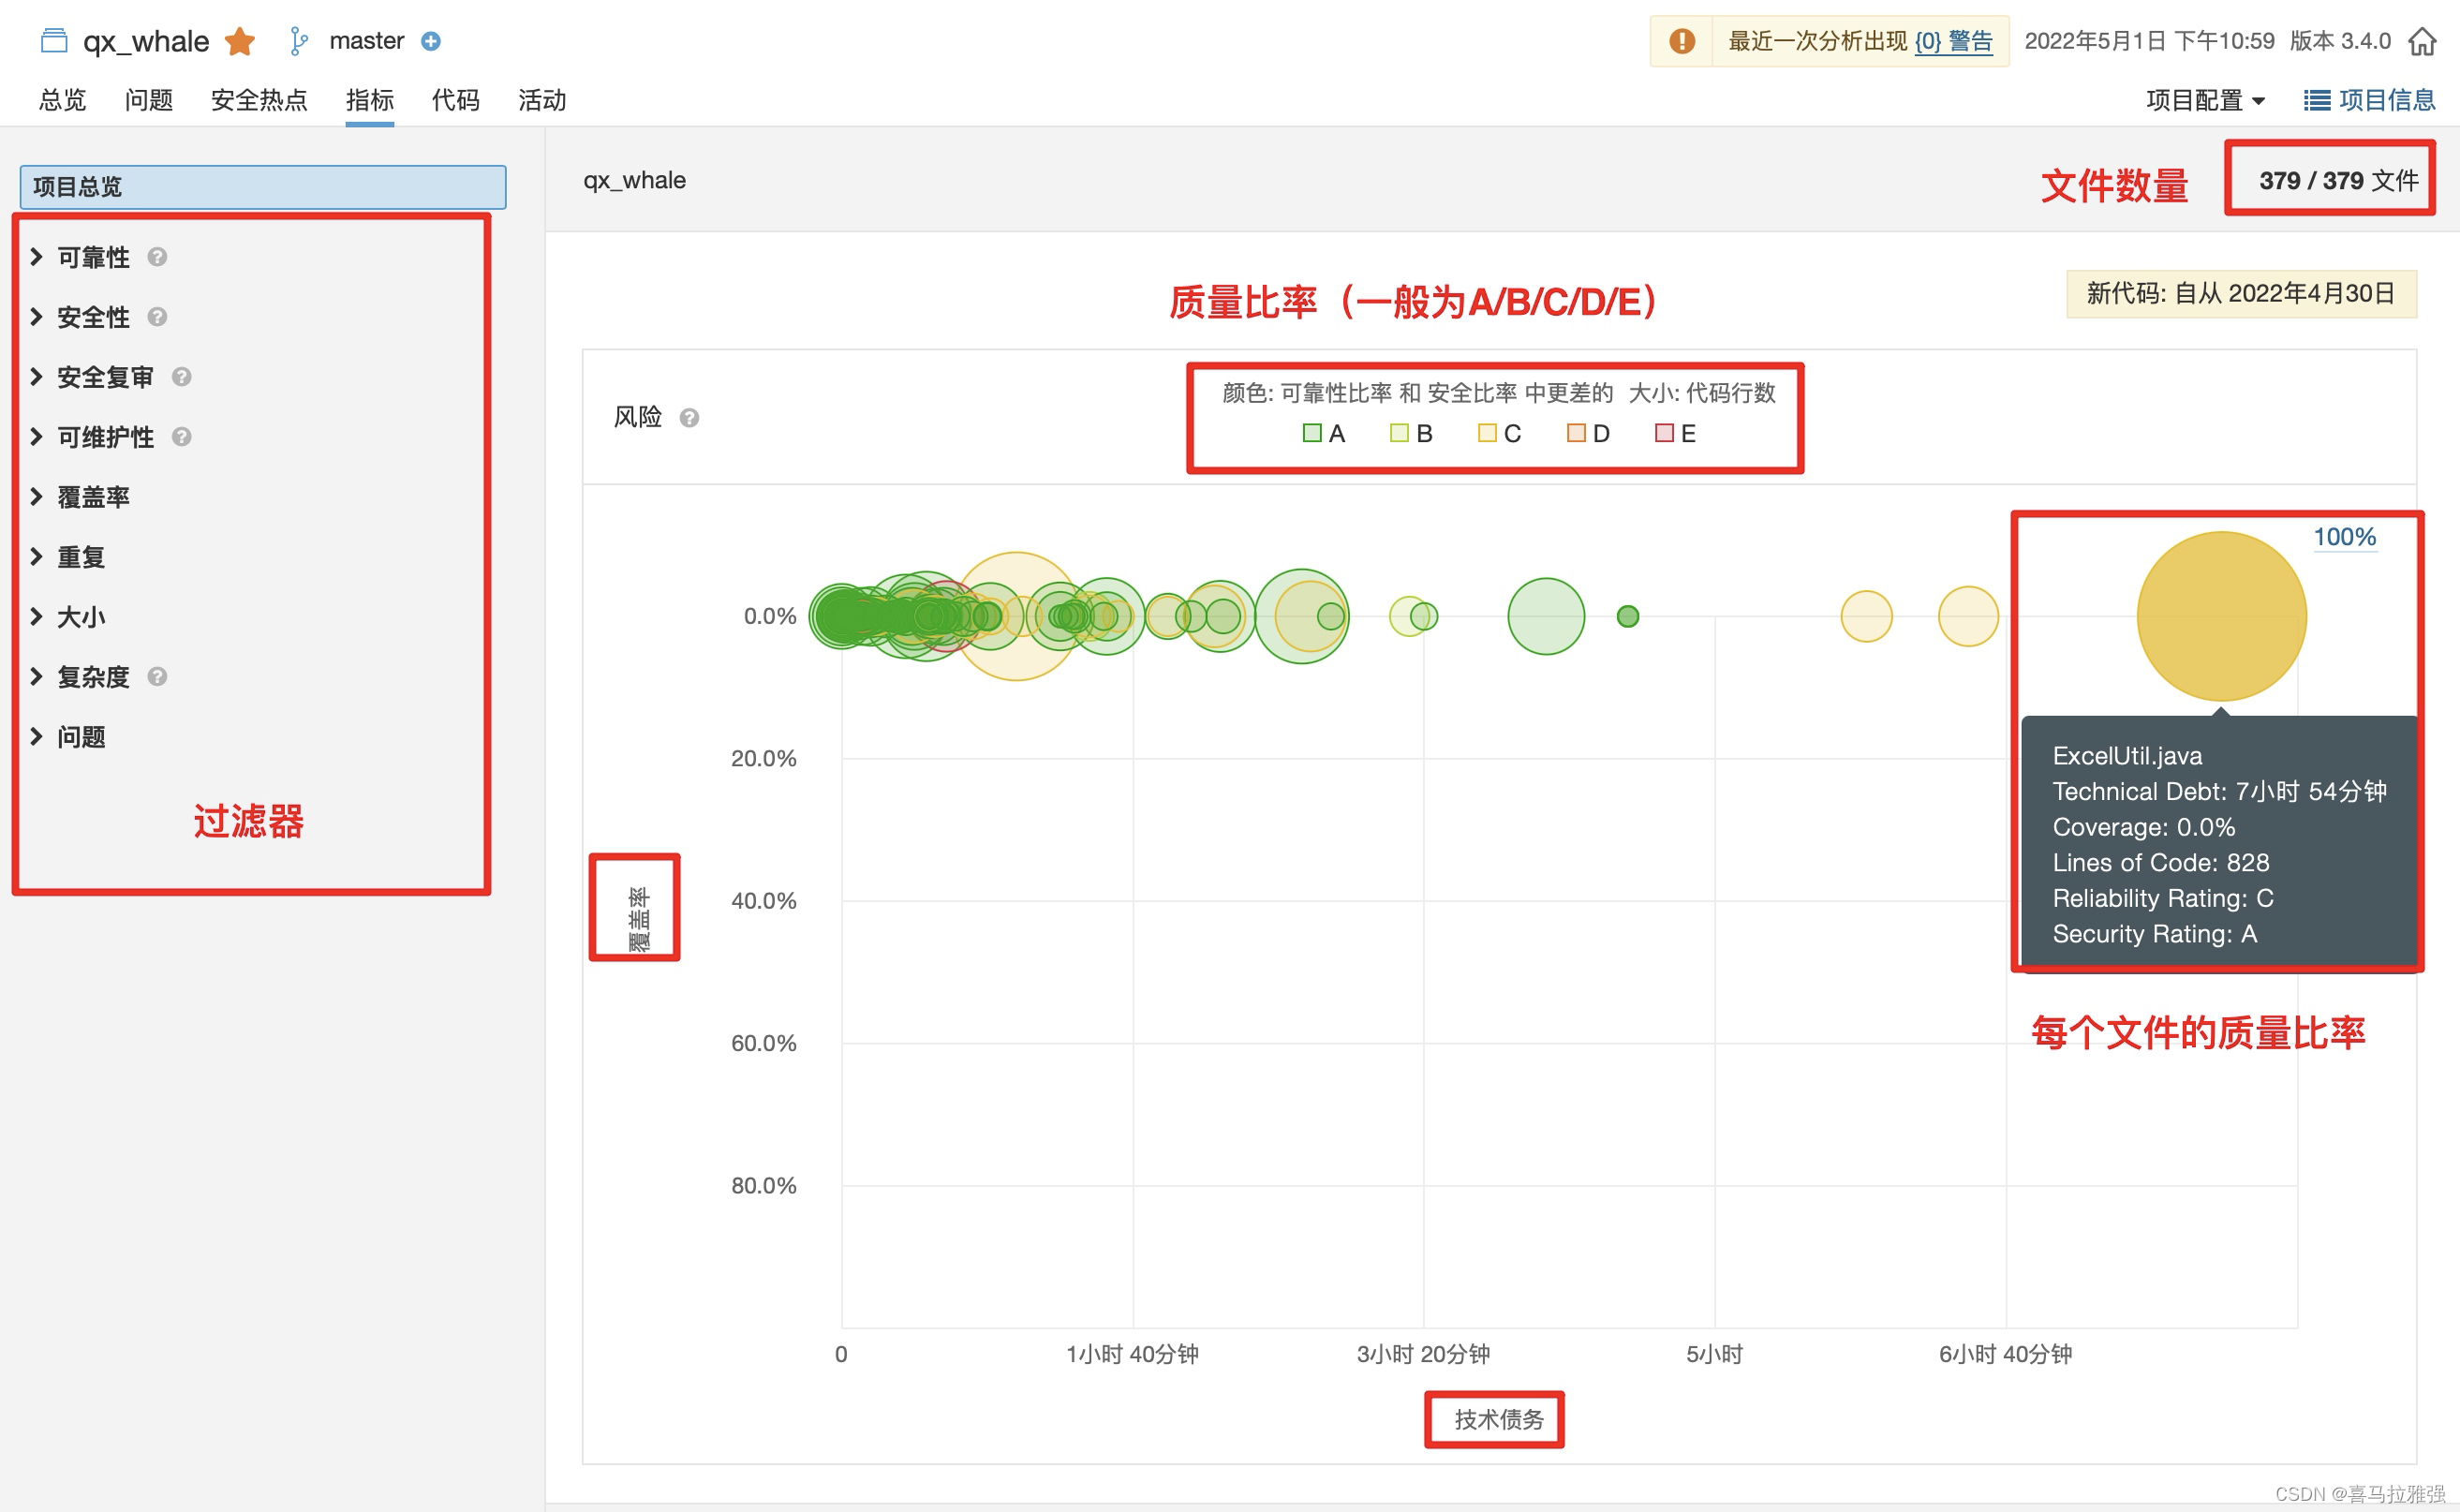Open help icon beside 安全复审

(x=181, y=377)
